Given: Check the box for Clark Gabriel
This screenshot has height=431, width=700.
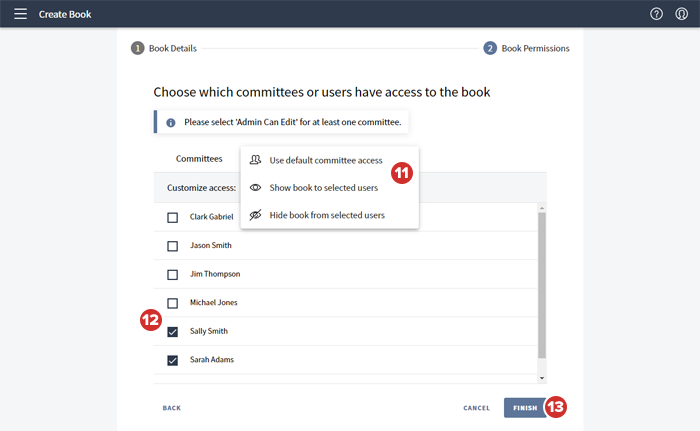Looking at the screenshot, I should coord(173,217).
